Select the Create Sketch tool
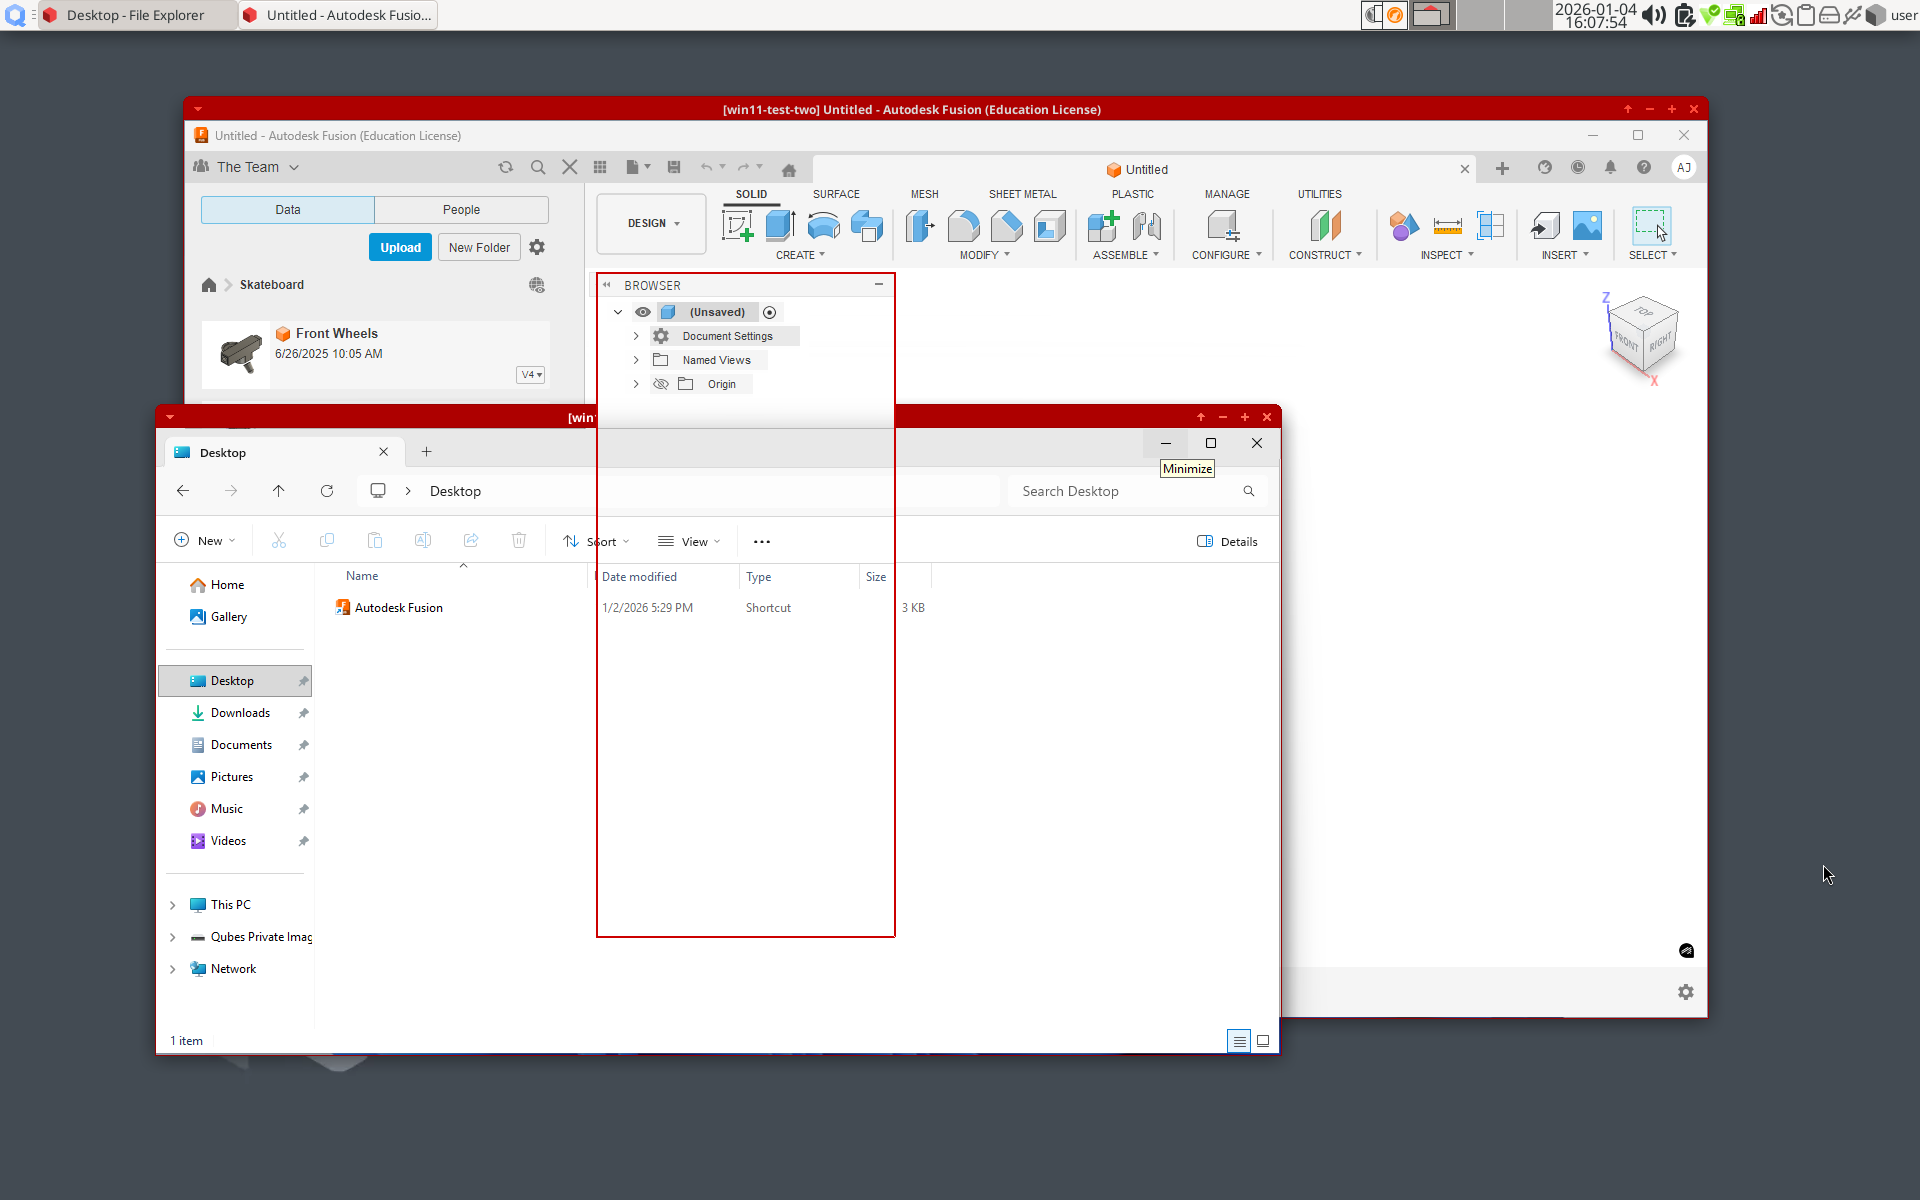The width and height of the screenshot is (1920, 1200). (737, 226)
